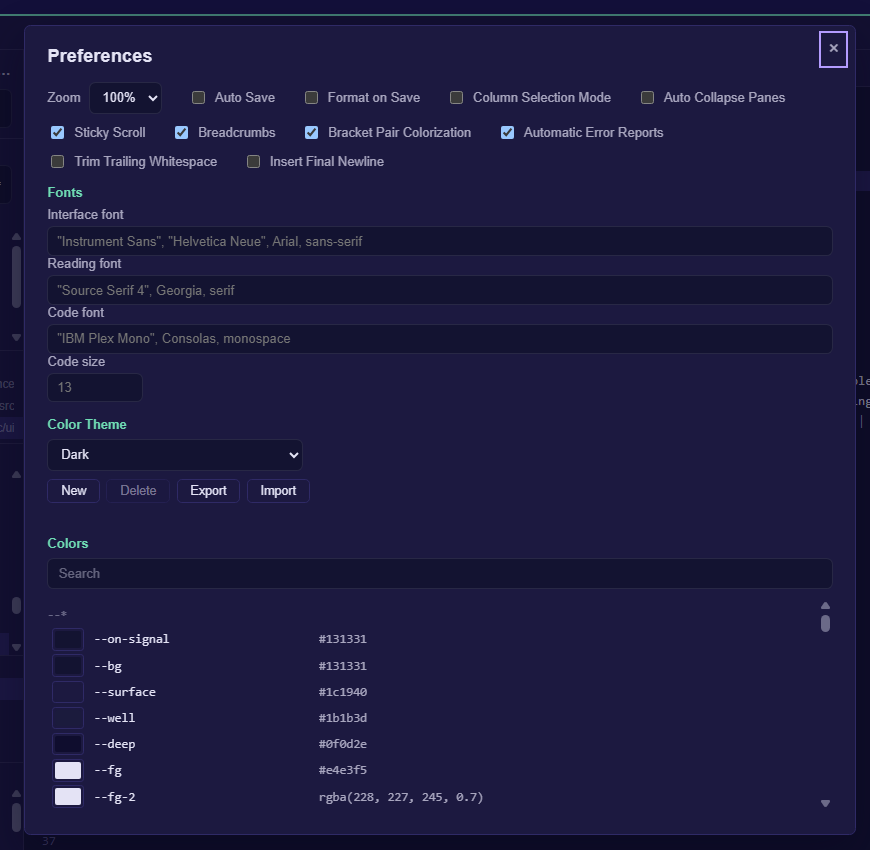Click the --* group header
The image size is (870, 850).
tap(57, 614)
